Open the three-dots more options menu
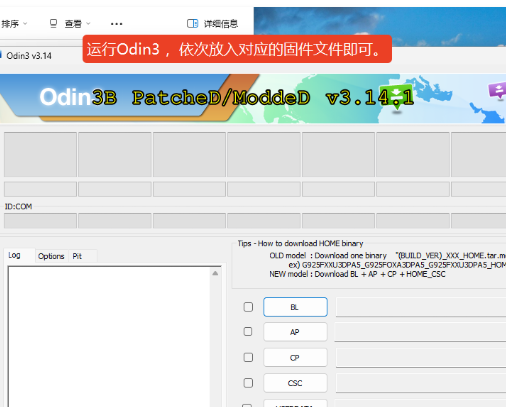The height and width of the screenshot is (407, 506). [x=116, y=24]
